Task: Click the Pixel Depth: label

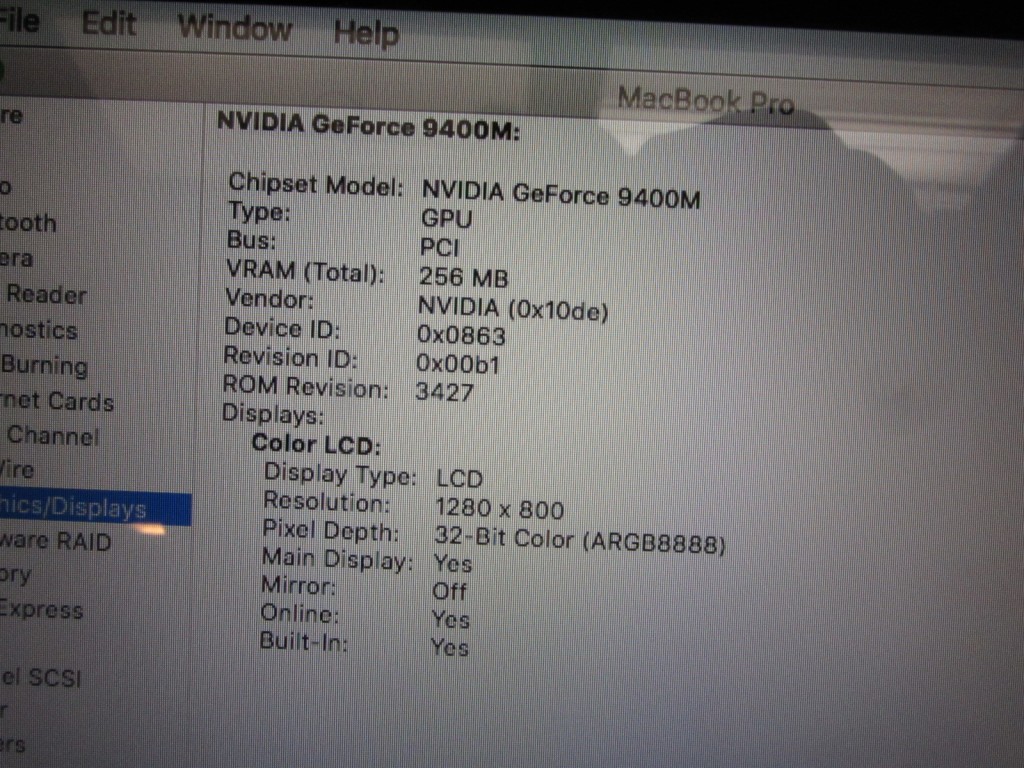Action: tap(330, 530)
